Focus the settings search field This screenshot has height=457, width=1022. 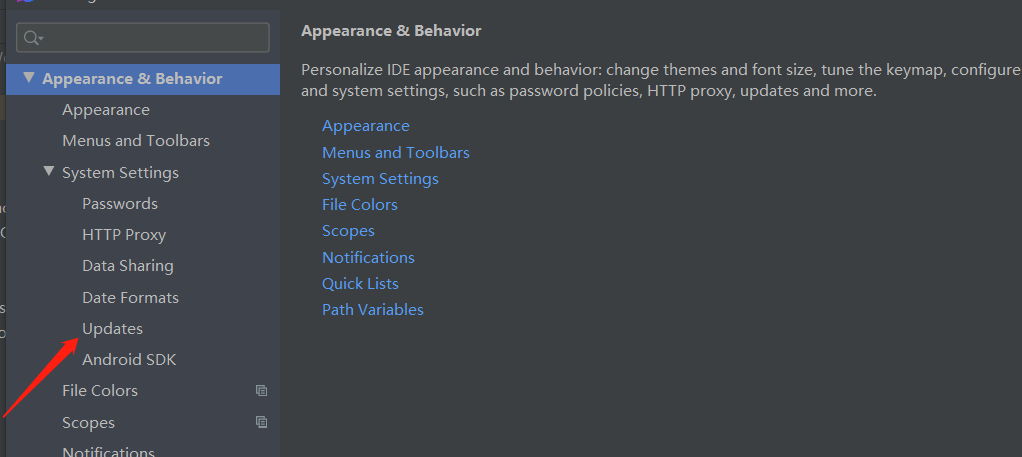coord(143,38)
